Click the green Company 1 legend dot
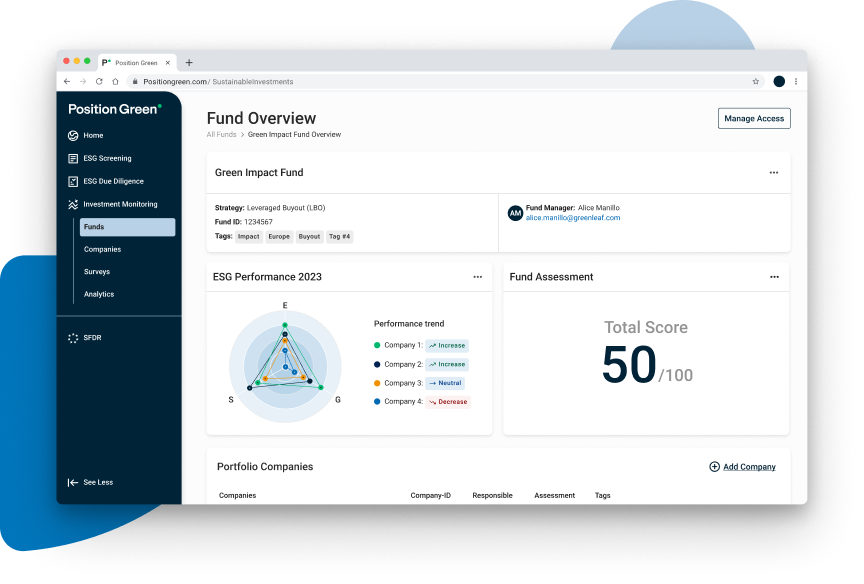This screenshot has width=864, height=584. click(x=377, y=345)
